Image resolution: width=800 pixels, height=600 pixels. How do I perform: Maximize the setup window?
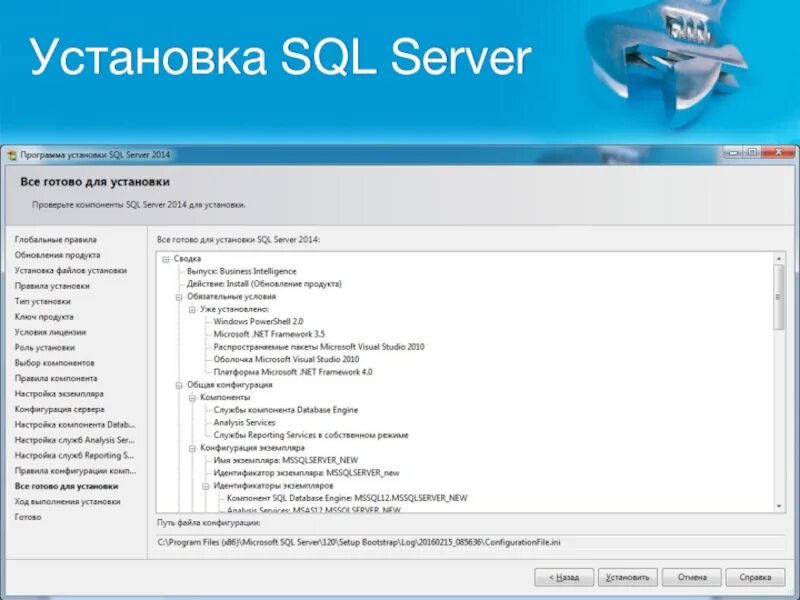point(752,152)
